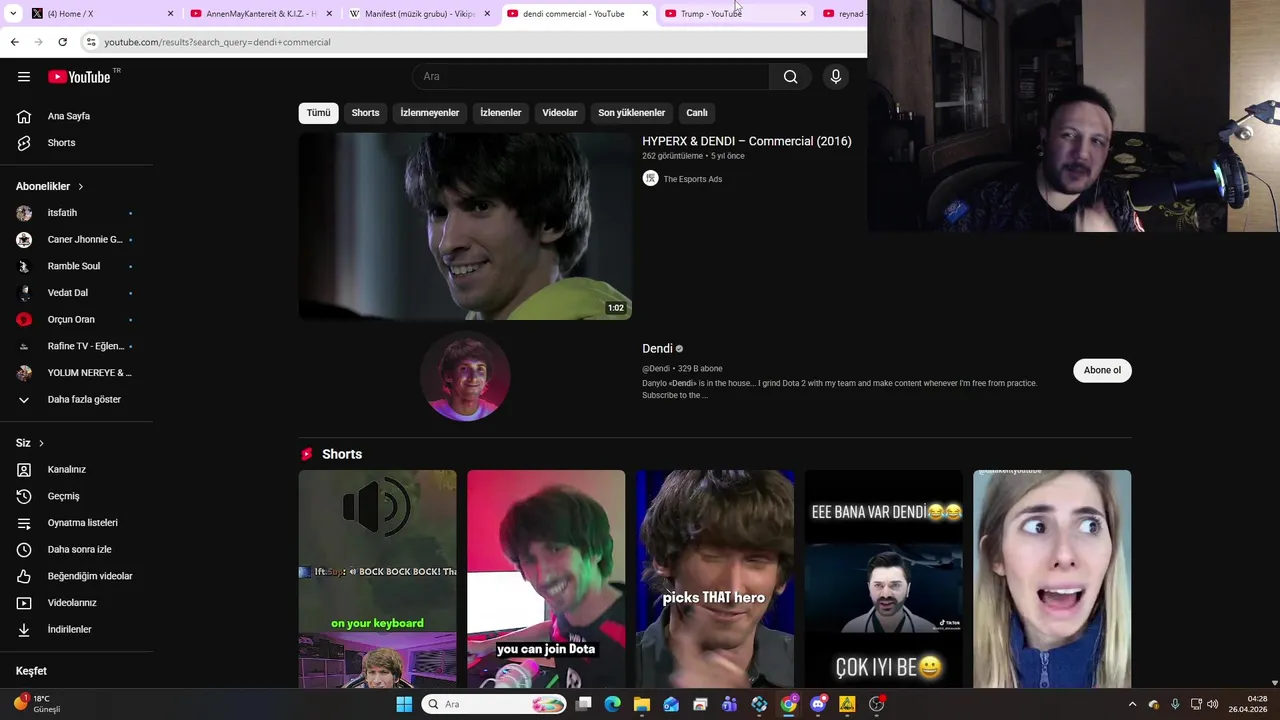Start voice search with microphone icon
Screen dimensions: 1280x720
tap(836, 77)
